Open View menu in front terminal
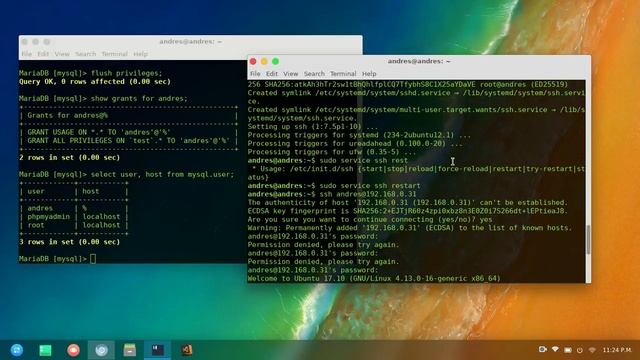 (x=290, y=74)
